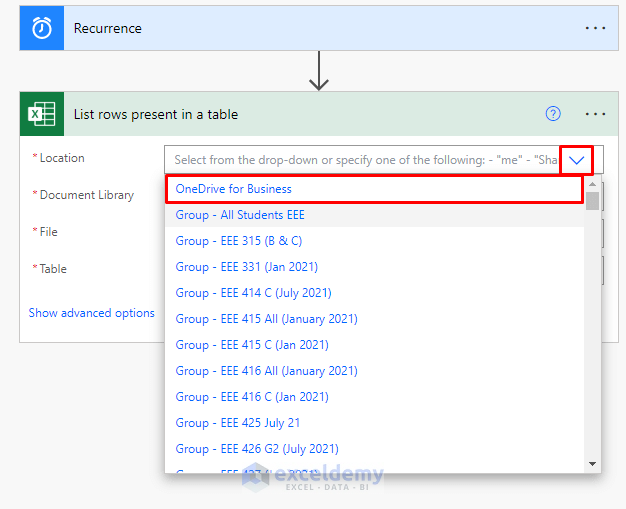Screen dimensions: 626x509
Task: Open the List rows step ellipsis menu
Action: coord(595,114)
